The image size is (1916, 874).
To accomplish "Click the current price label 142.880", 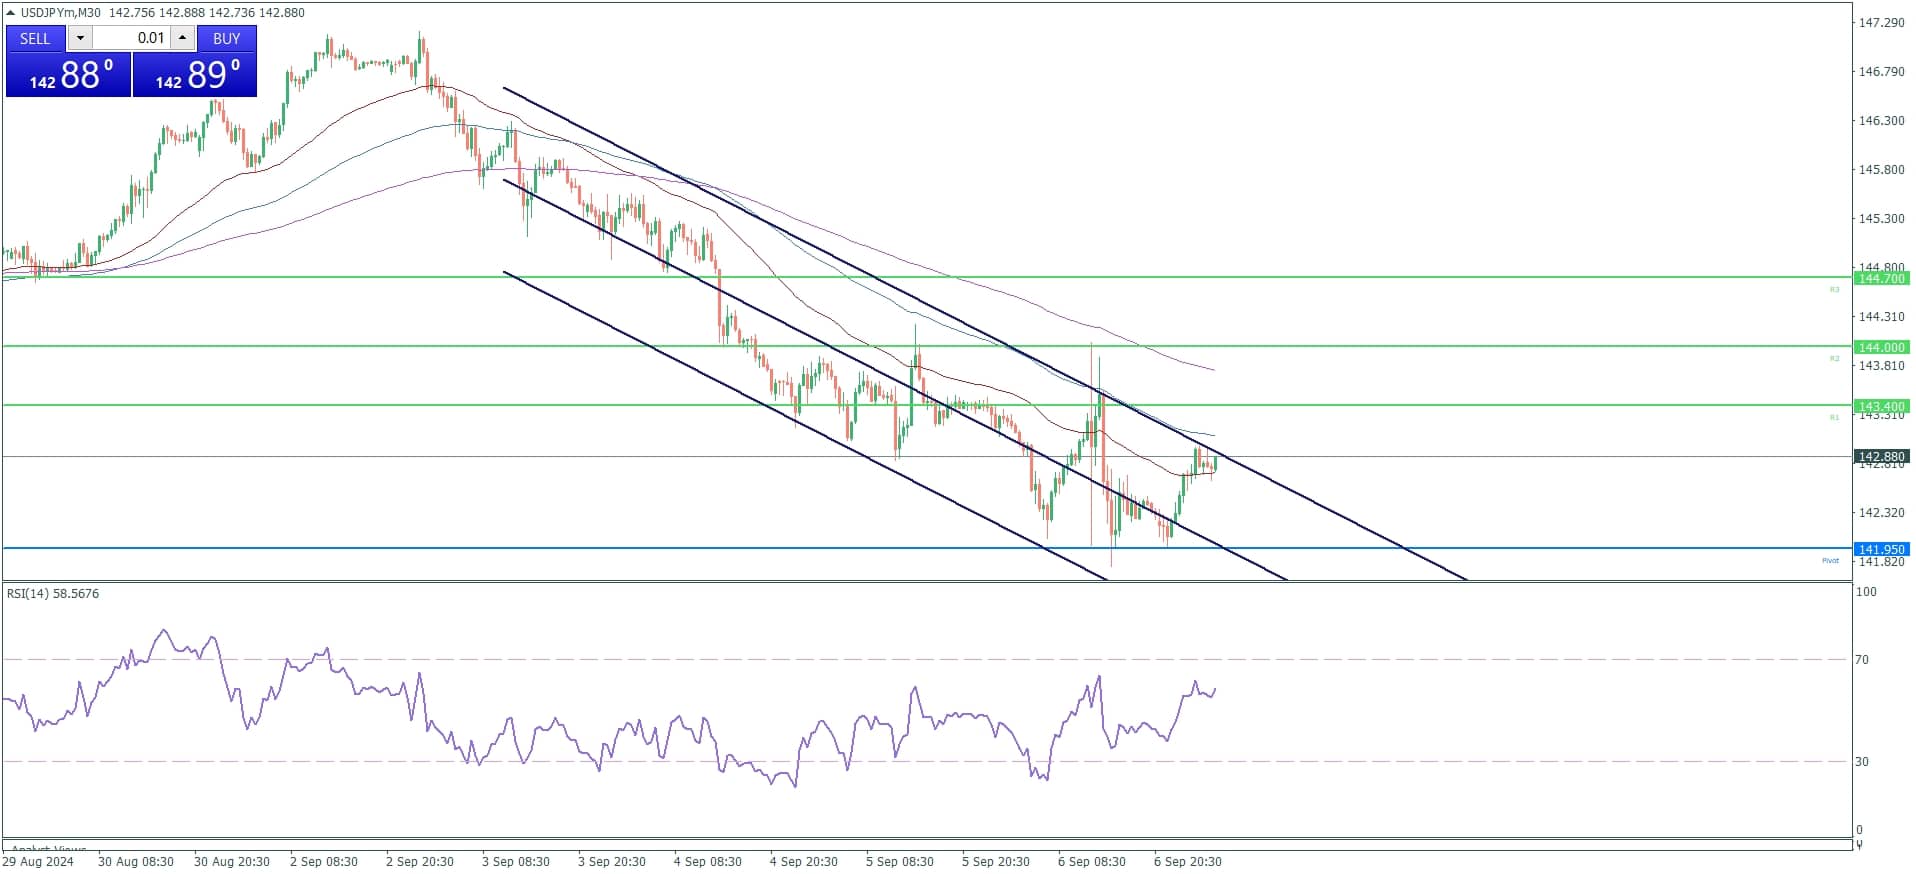I will pos(1881,456).
